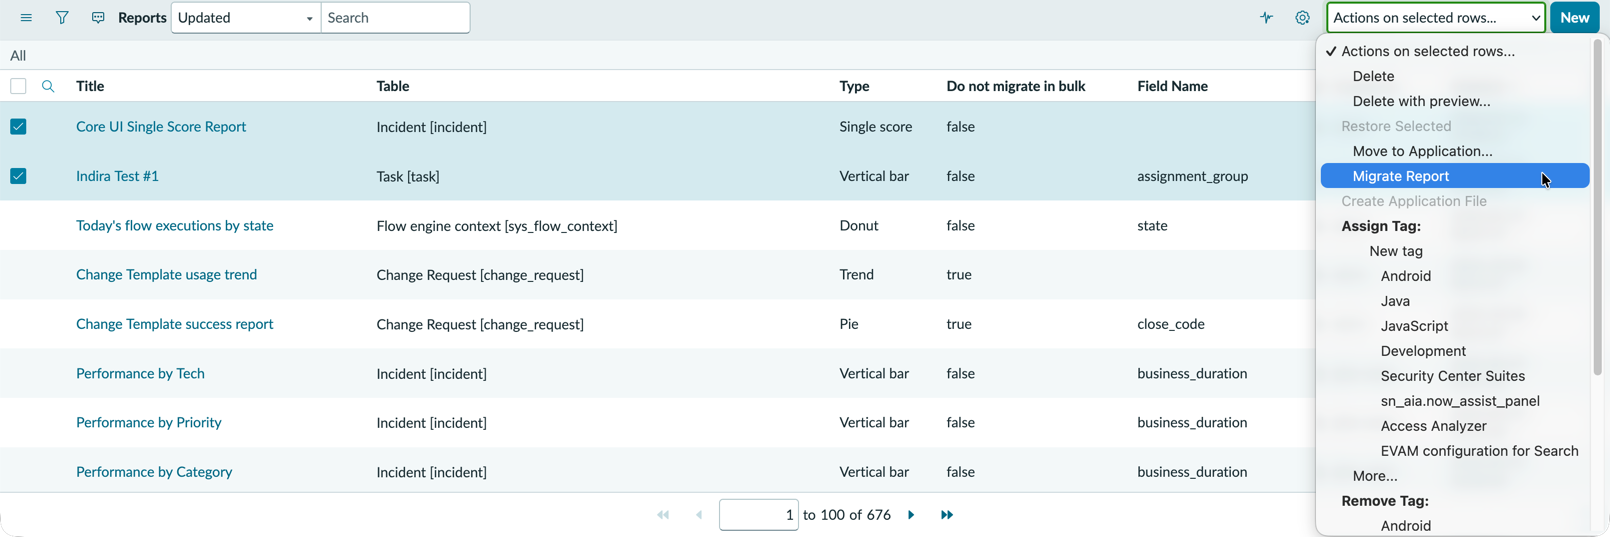The image size is (1610, 537).
Task: Sort by Do not migrate in bulk header
Action: [1015, 86]
